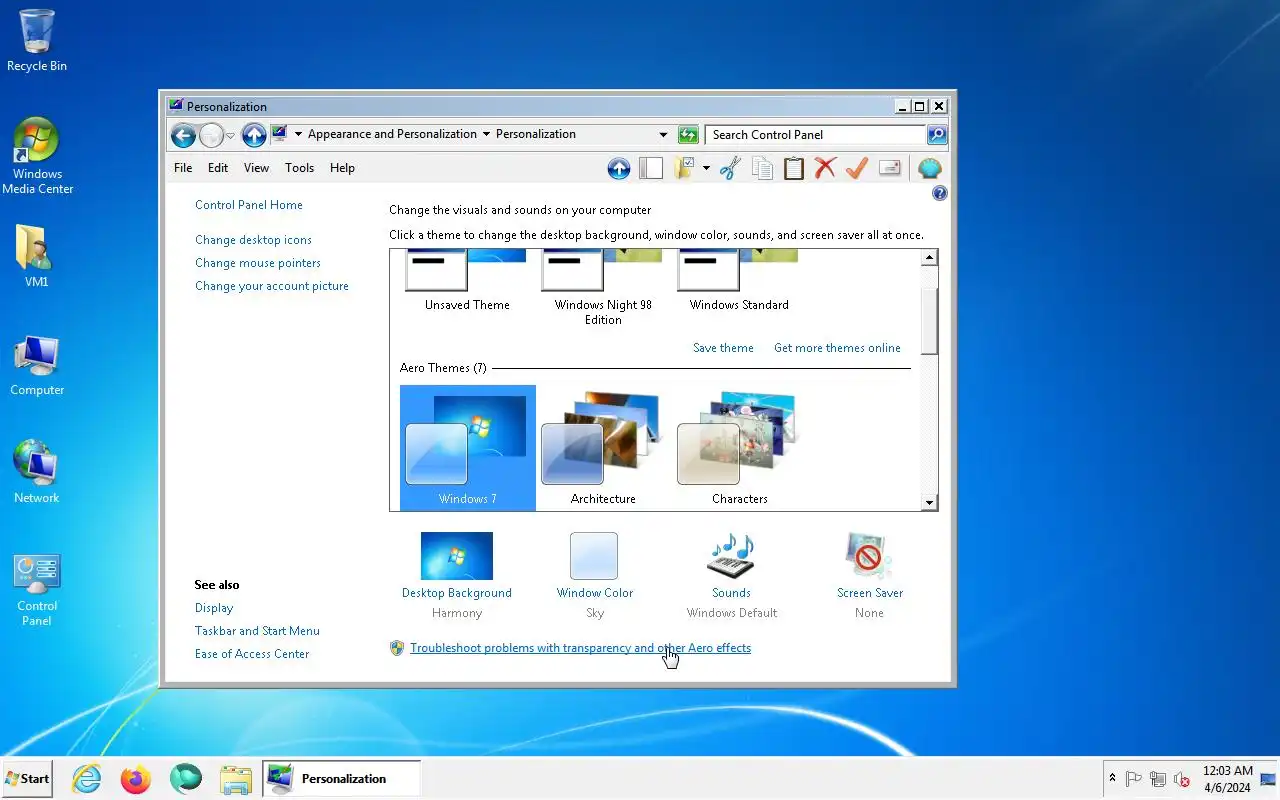The image size is (1280, 800).
Task: Click the Cut scissors icon
Action: [x=729, y=168]
